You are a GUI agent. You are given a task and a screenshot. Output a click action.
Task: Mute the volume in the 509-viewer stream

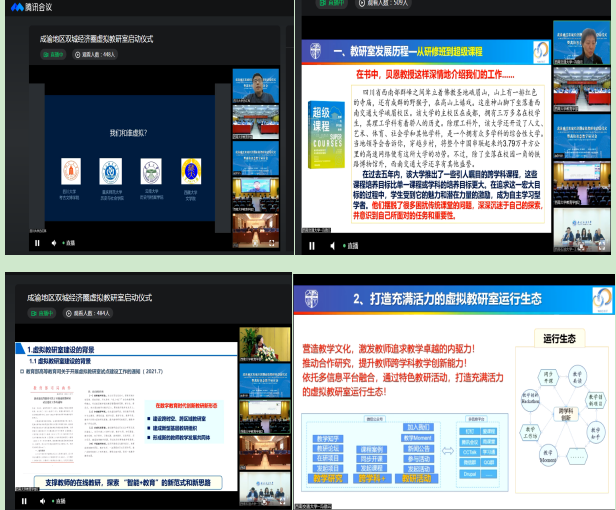(x=333, y=246)
